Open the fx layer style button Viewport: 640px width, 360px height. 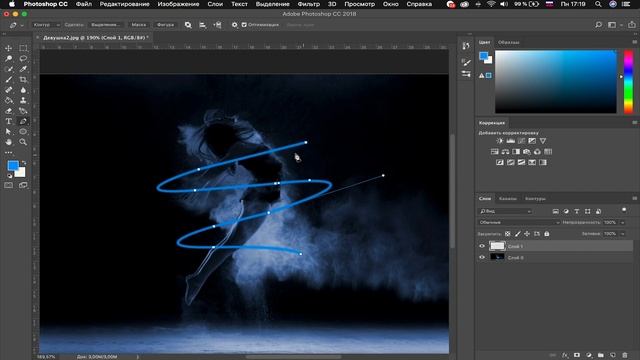pos(565,356)
